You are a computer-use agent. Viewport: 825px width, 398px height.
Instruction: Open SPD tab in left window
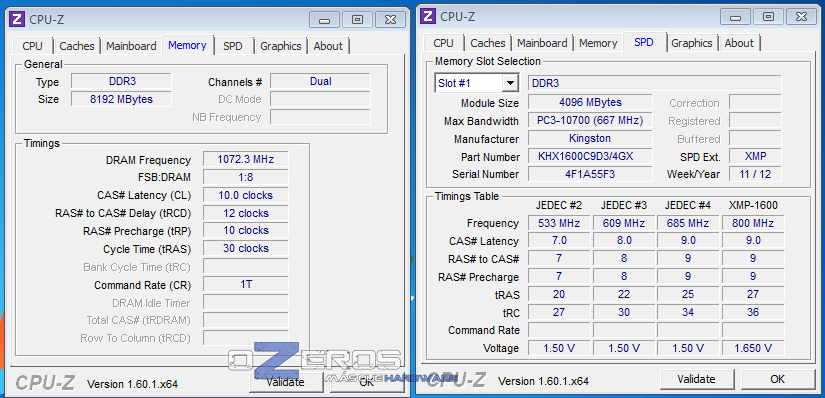coord(233,46)
